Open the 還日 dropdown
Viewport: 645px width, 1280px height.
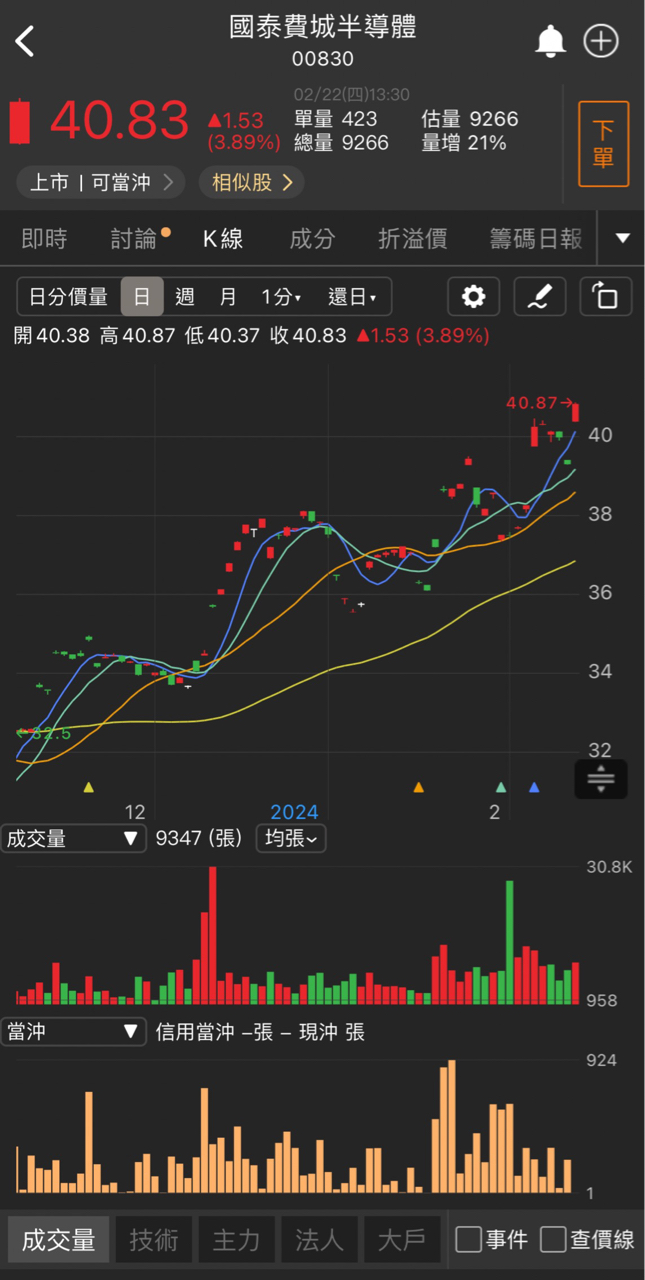(x=352, y=297)
